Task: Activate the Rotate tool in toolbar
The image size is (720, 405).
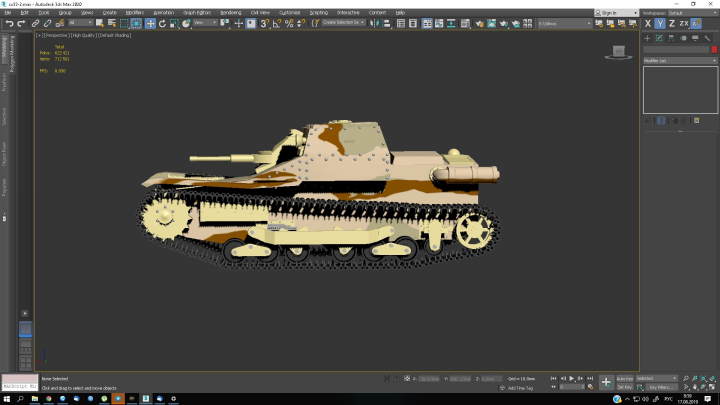Action: pos(162,23)
